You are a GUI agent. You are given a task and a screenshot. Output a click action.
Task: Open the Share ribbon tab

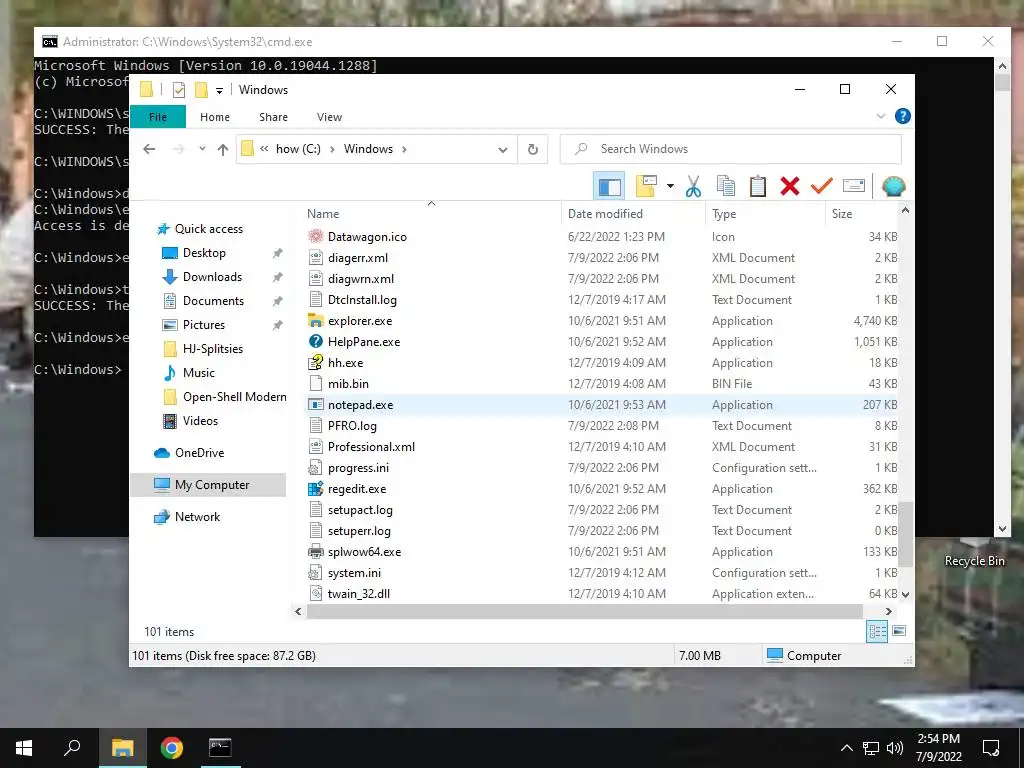pyautogui.click(x=273, y=117)
